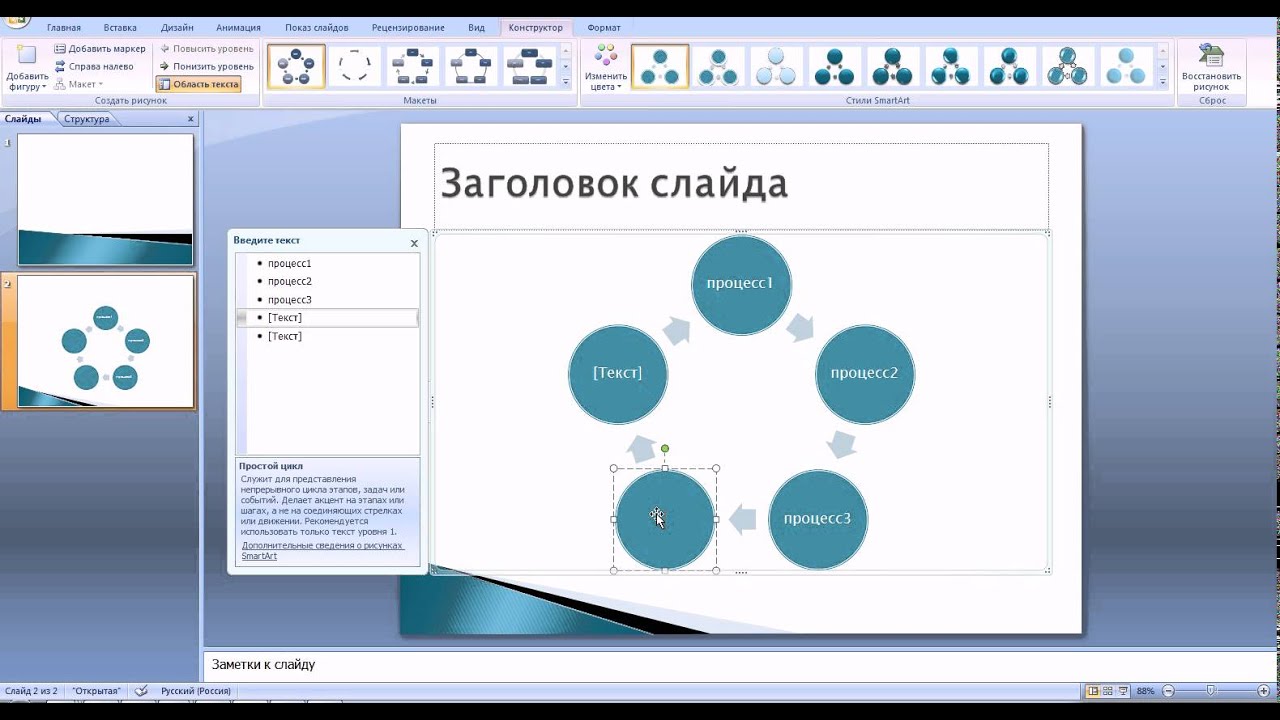Click the Русский (Россия) language indicator
This screenshot has height=720, width=1280.
(196, 691)
